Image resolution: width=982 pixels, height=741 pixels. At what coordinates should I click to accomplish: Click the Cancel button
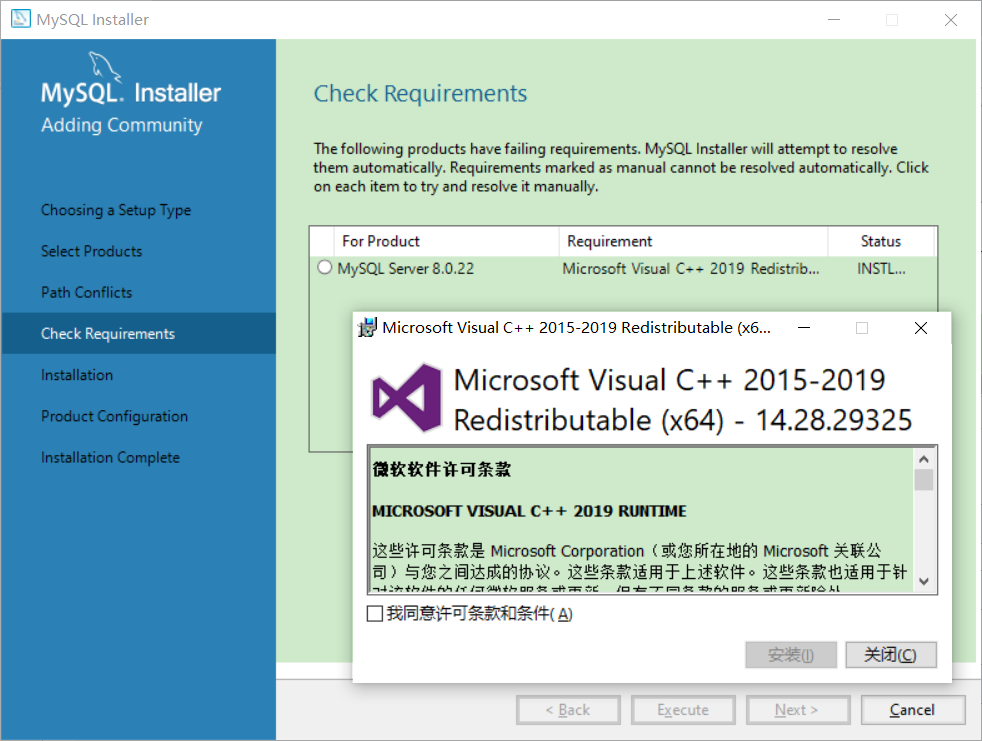913,710
